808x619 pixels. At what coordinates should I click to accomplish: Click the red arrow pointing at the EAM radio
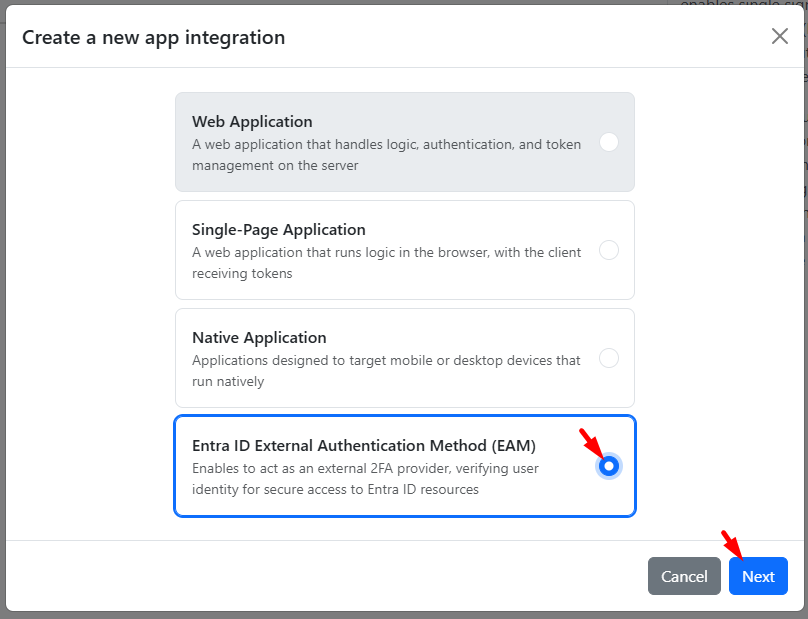pos(590,442)
